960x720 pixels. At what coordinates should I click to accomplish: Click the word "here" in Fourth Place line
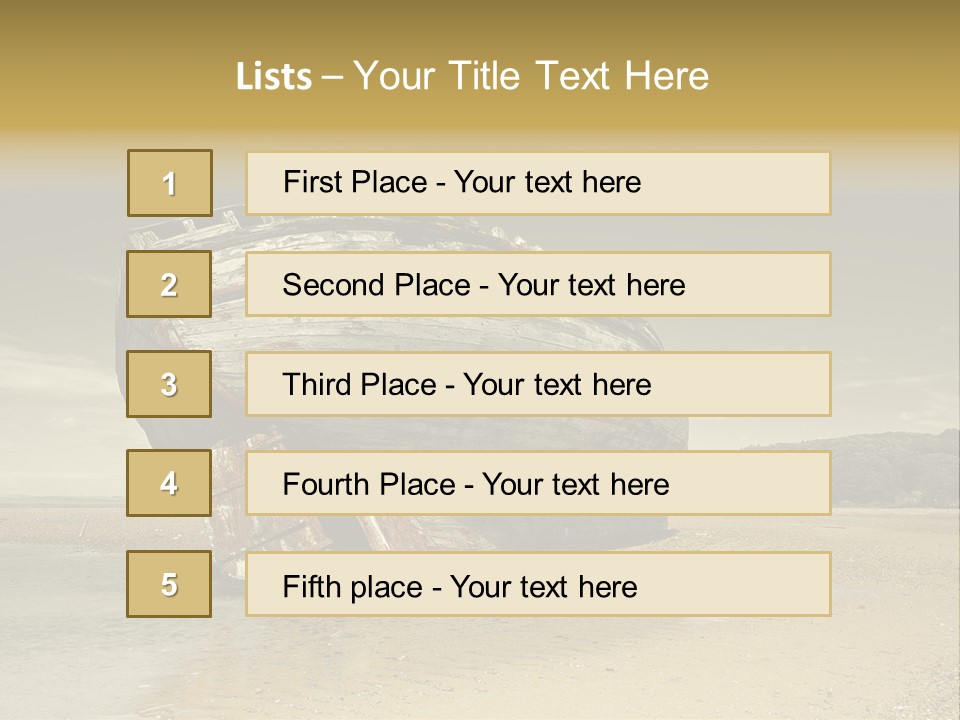(639, 485)
